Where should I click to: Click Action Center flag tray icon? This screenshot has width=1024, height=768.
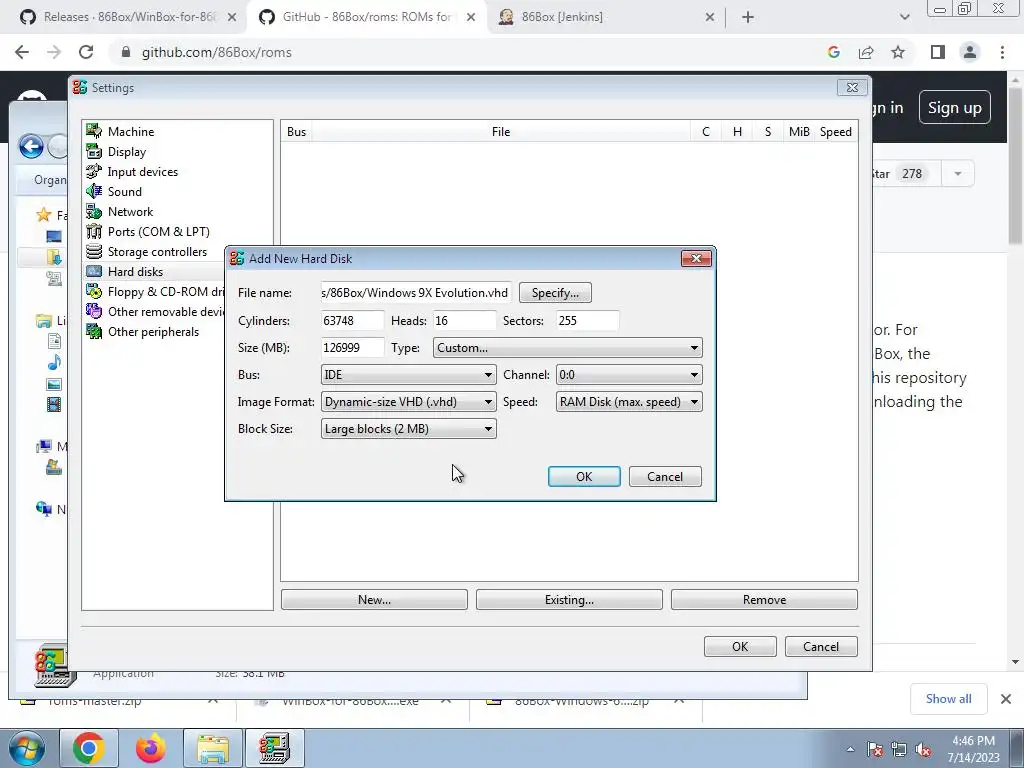(x=875, y=750)
